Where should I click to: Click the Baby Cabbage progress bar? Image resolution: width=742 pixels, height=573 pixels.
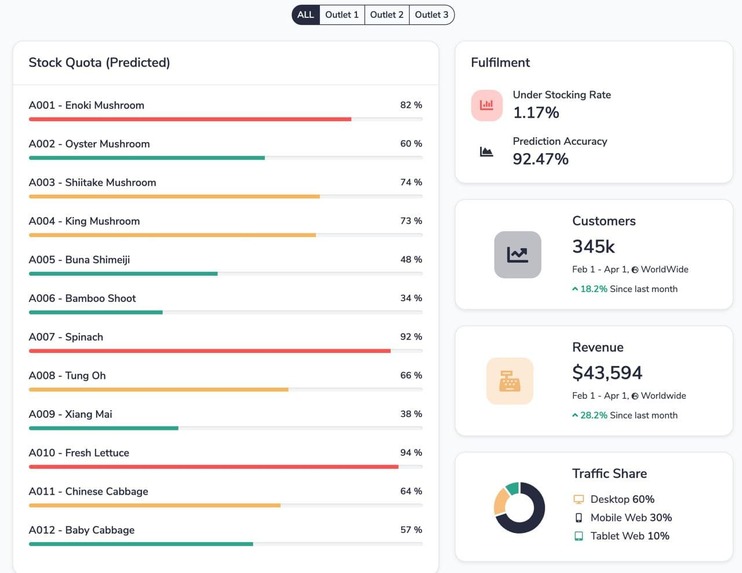(x=226, y=544)
